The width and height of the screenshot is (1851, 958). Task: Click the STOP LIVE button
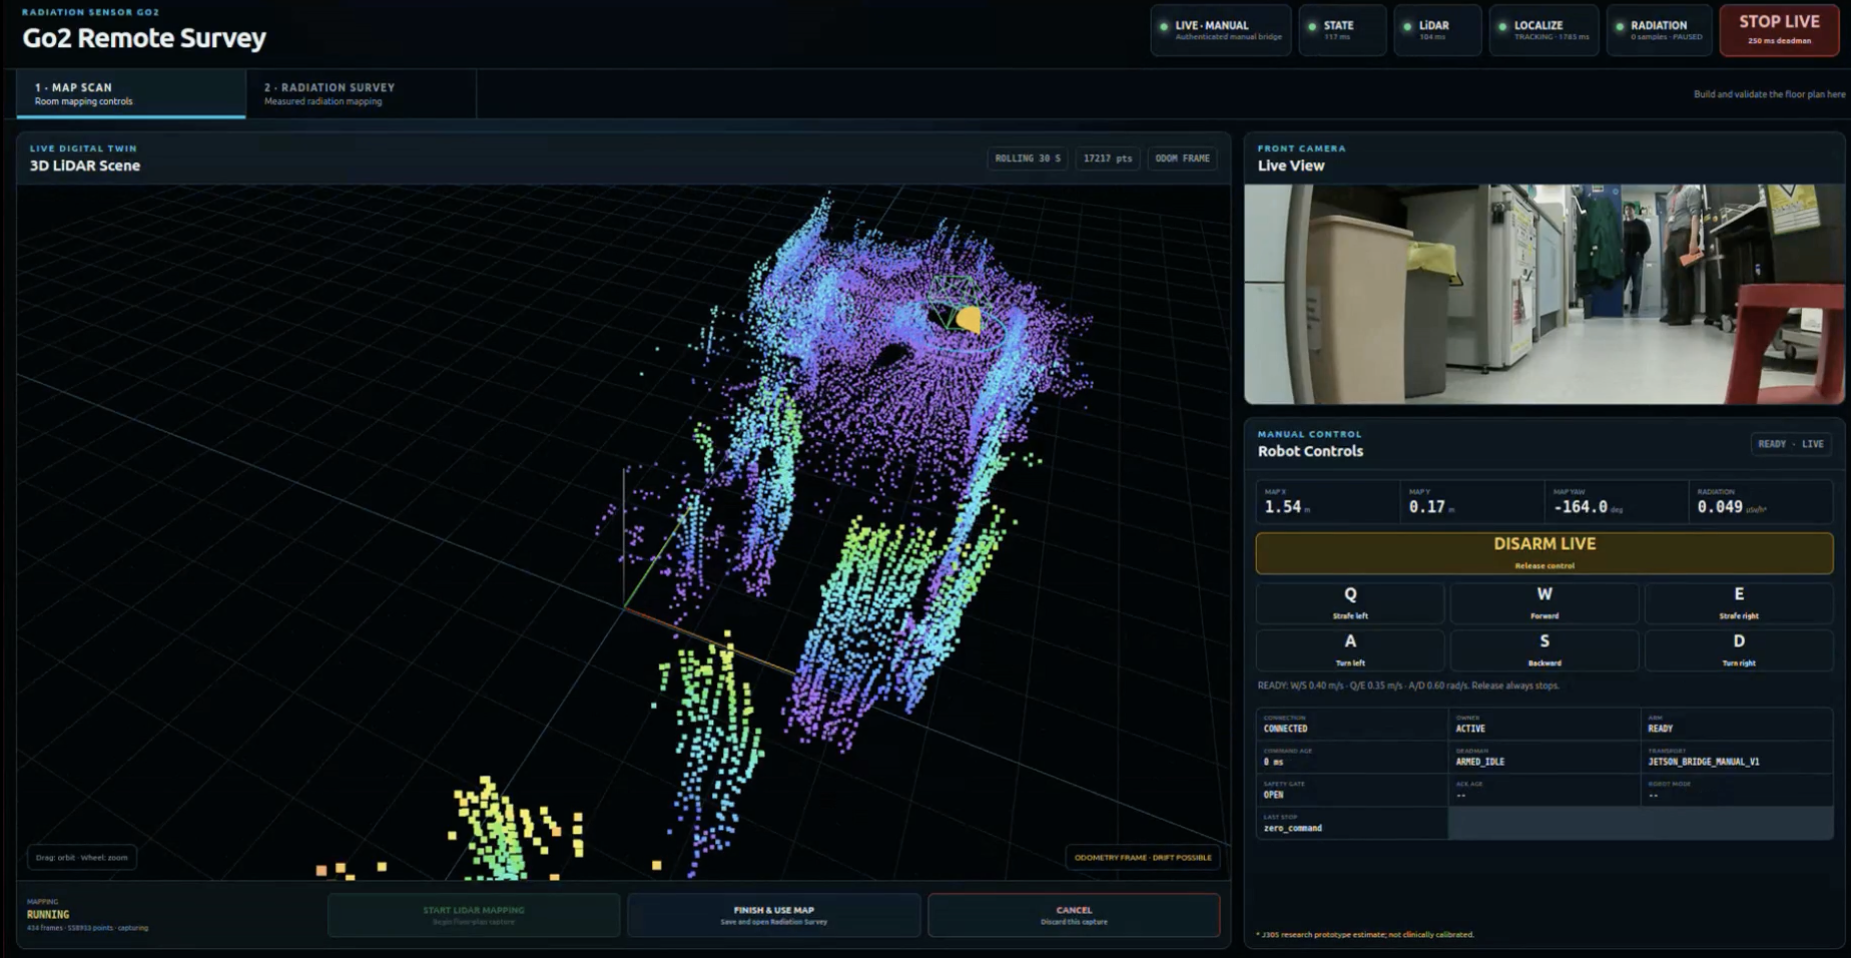(1779, 30)
